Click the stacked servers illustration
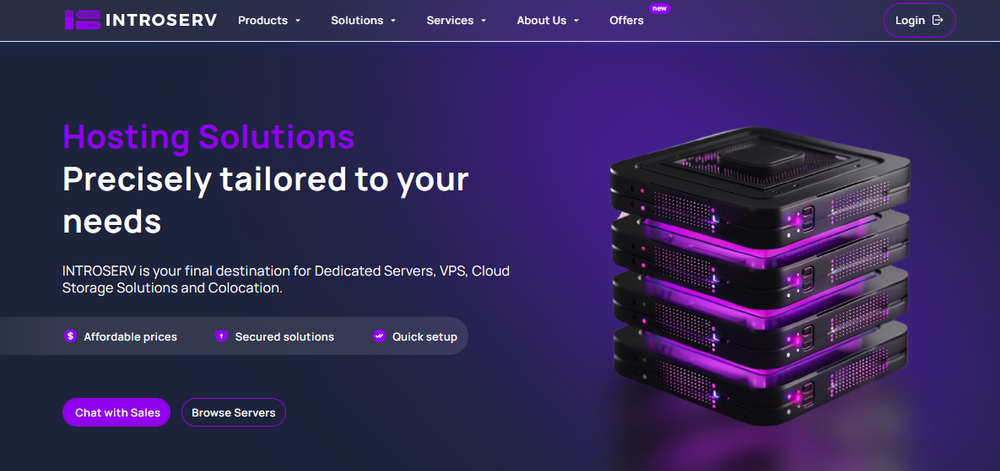Viewport: 1000px width, 471px height. click(x=760, y=275)
